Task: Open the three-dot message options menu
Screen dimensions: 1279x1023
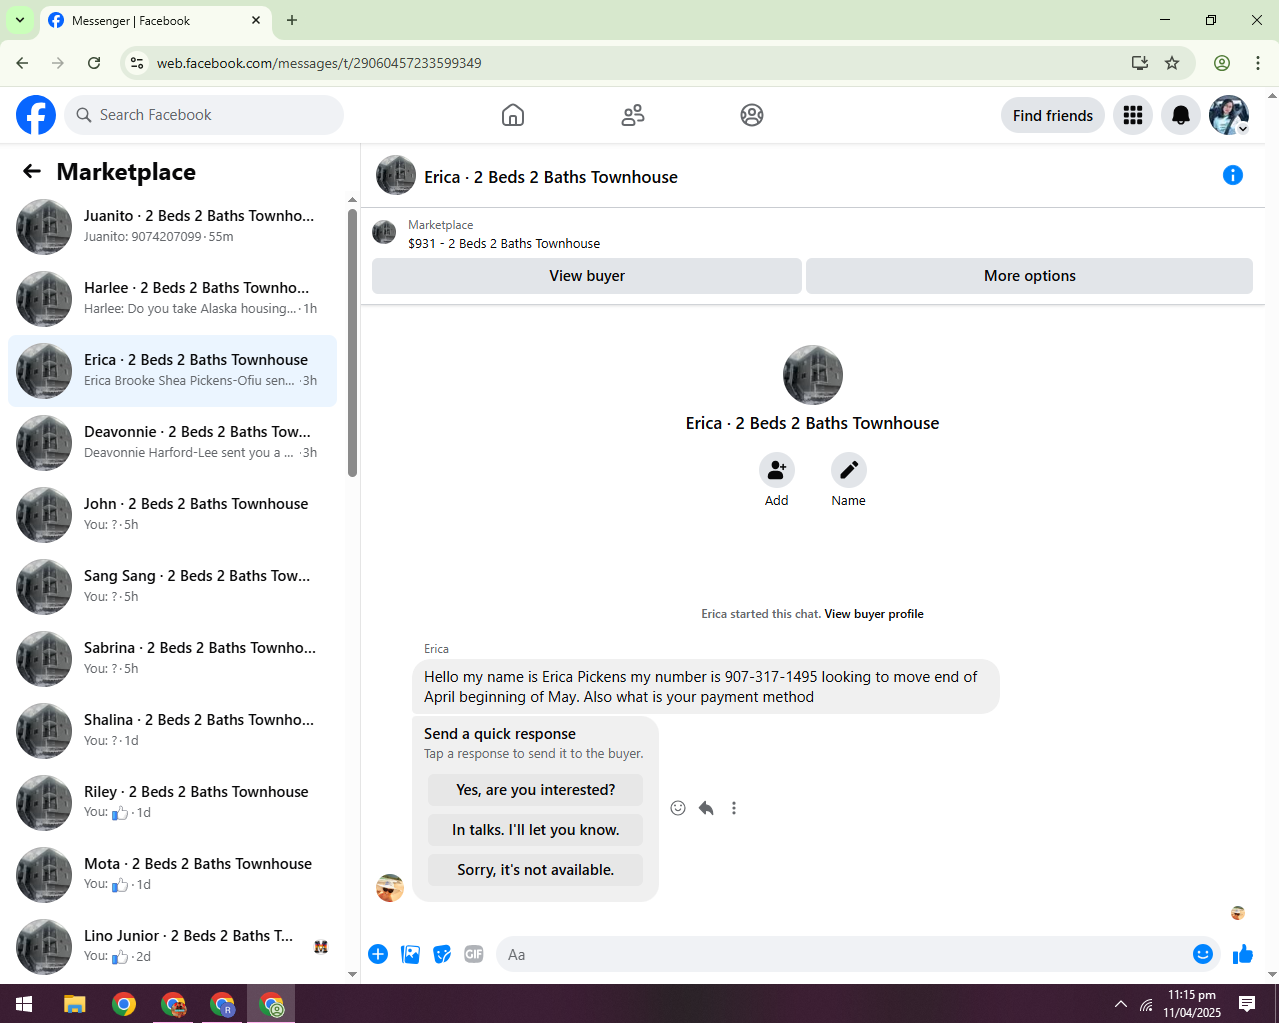Action: 734,808
